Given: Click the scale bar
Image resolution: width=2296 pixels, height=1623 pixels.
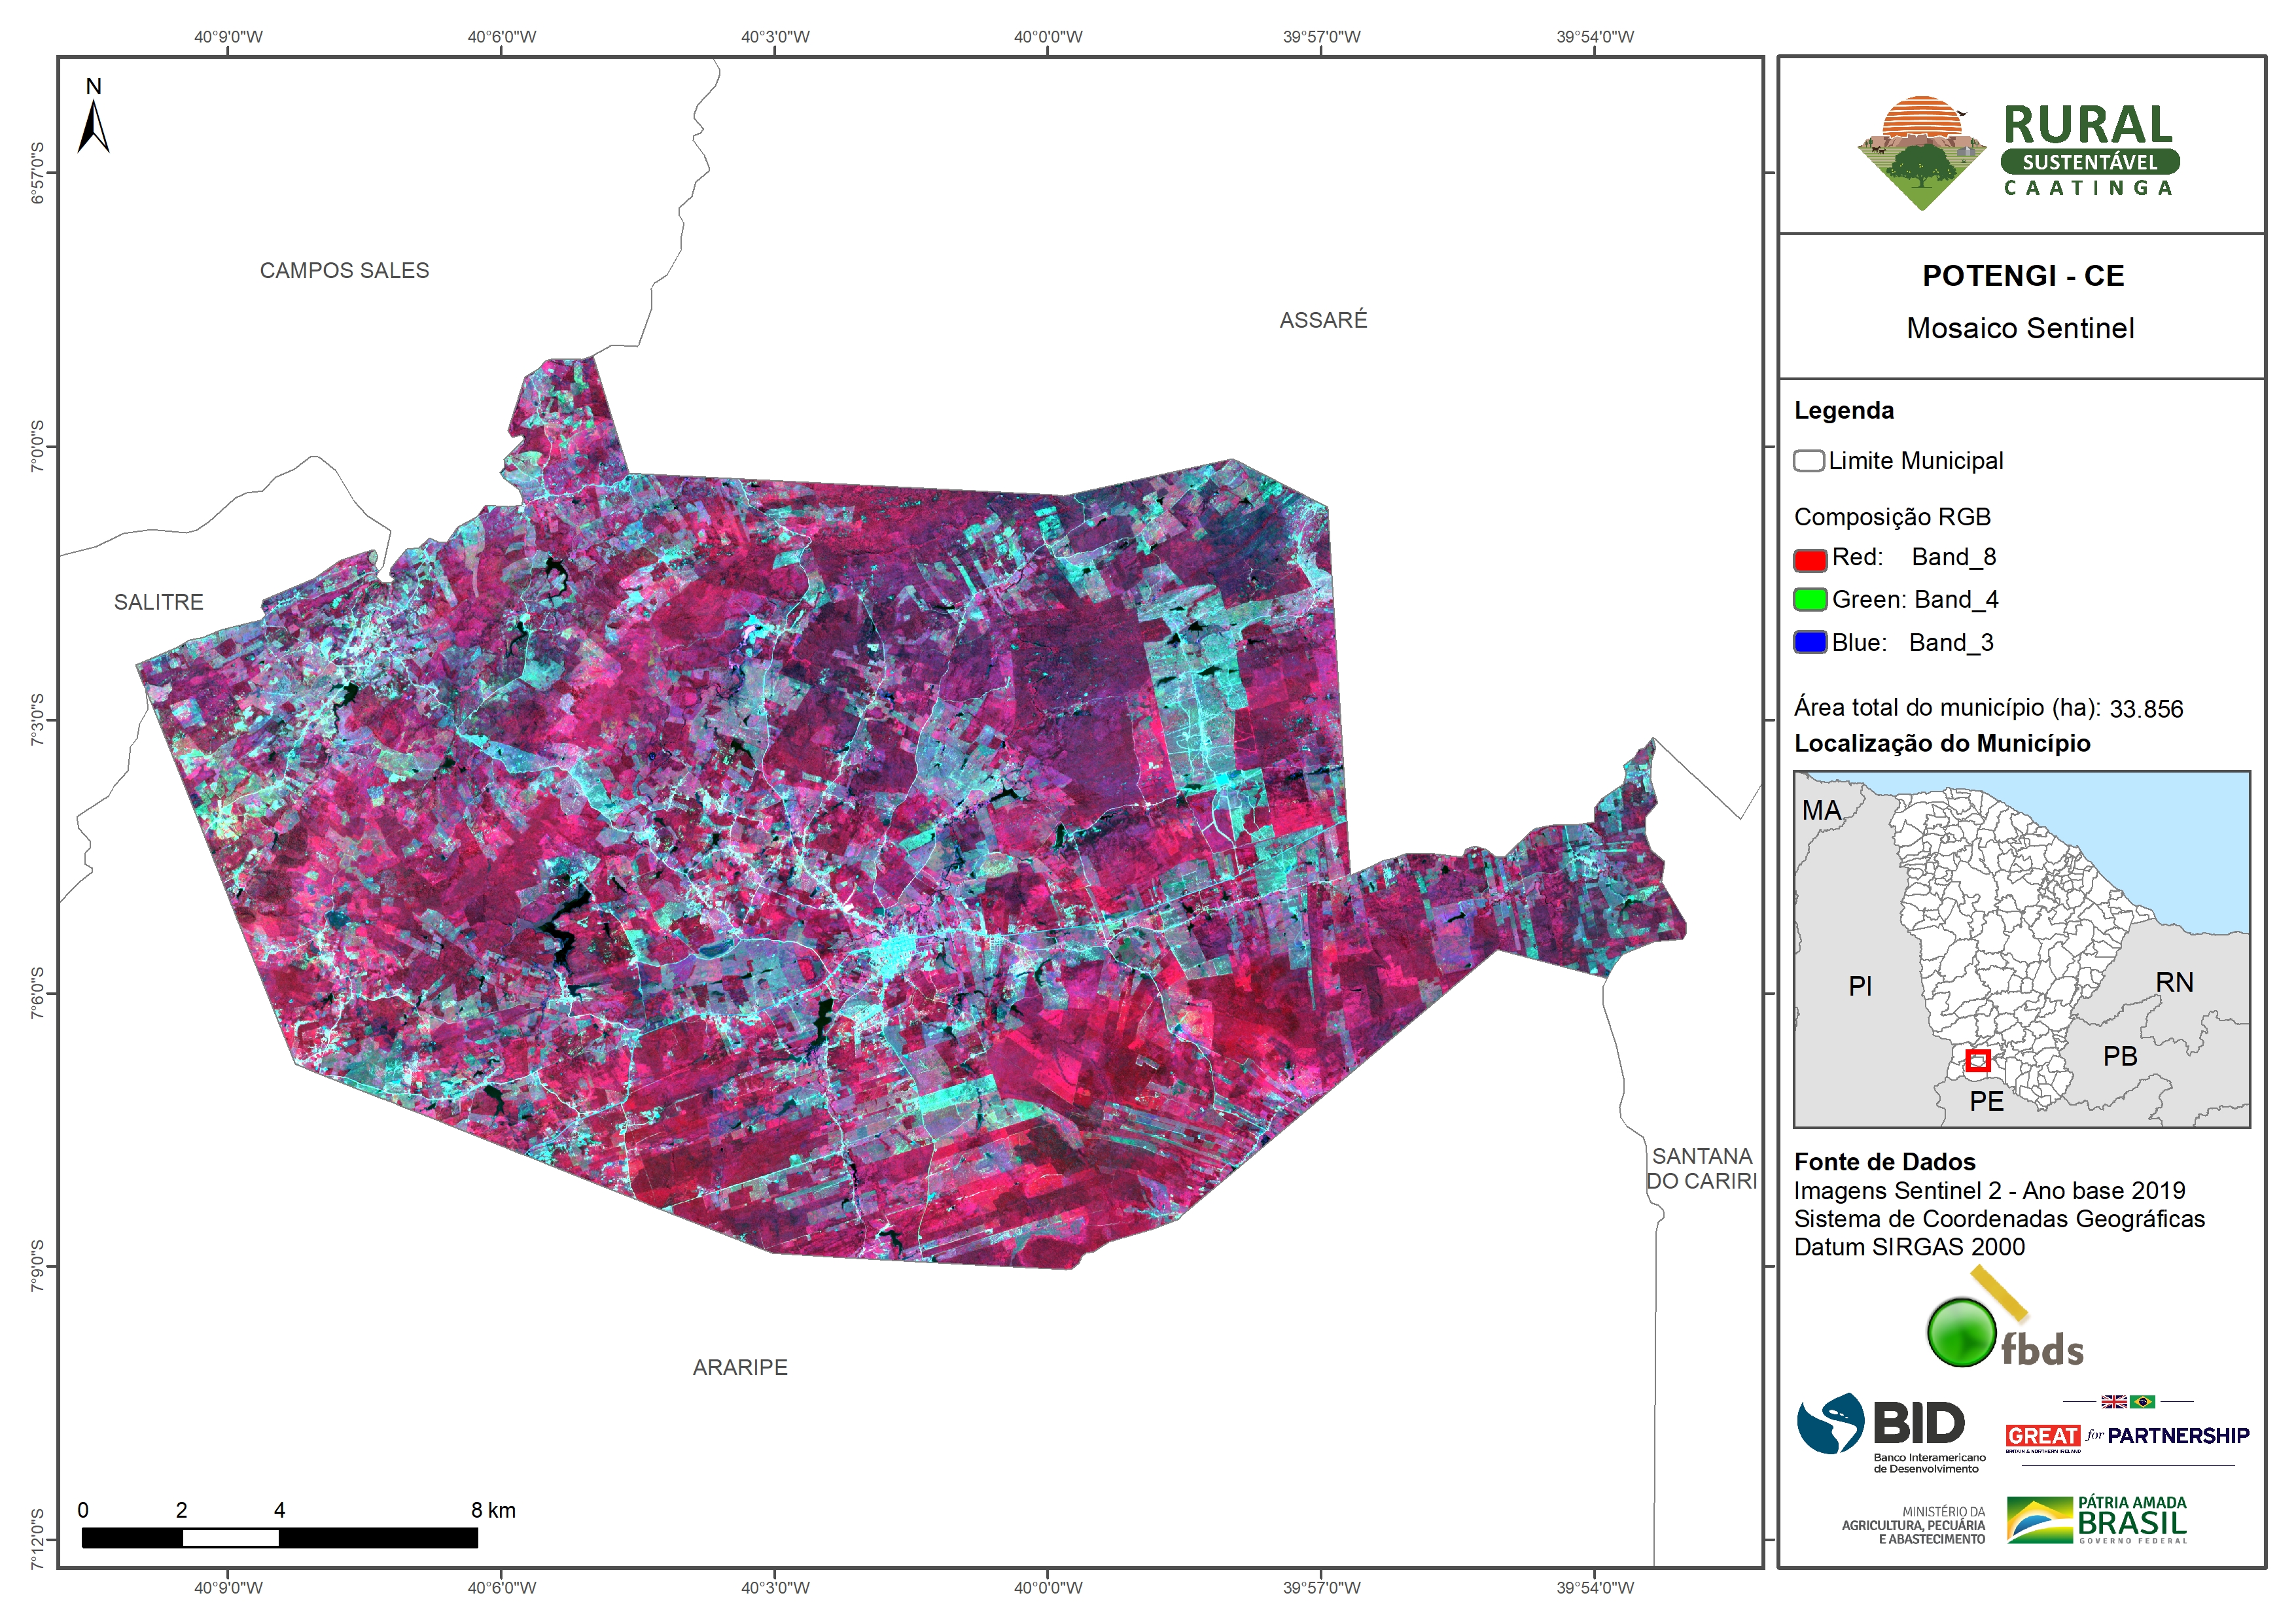Looking at the screenshot, I should [279, 1537].
